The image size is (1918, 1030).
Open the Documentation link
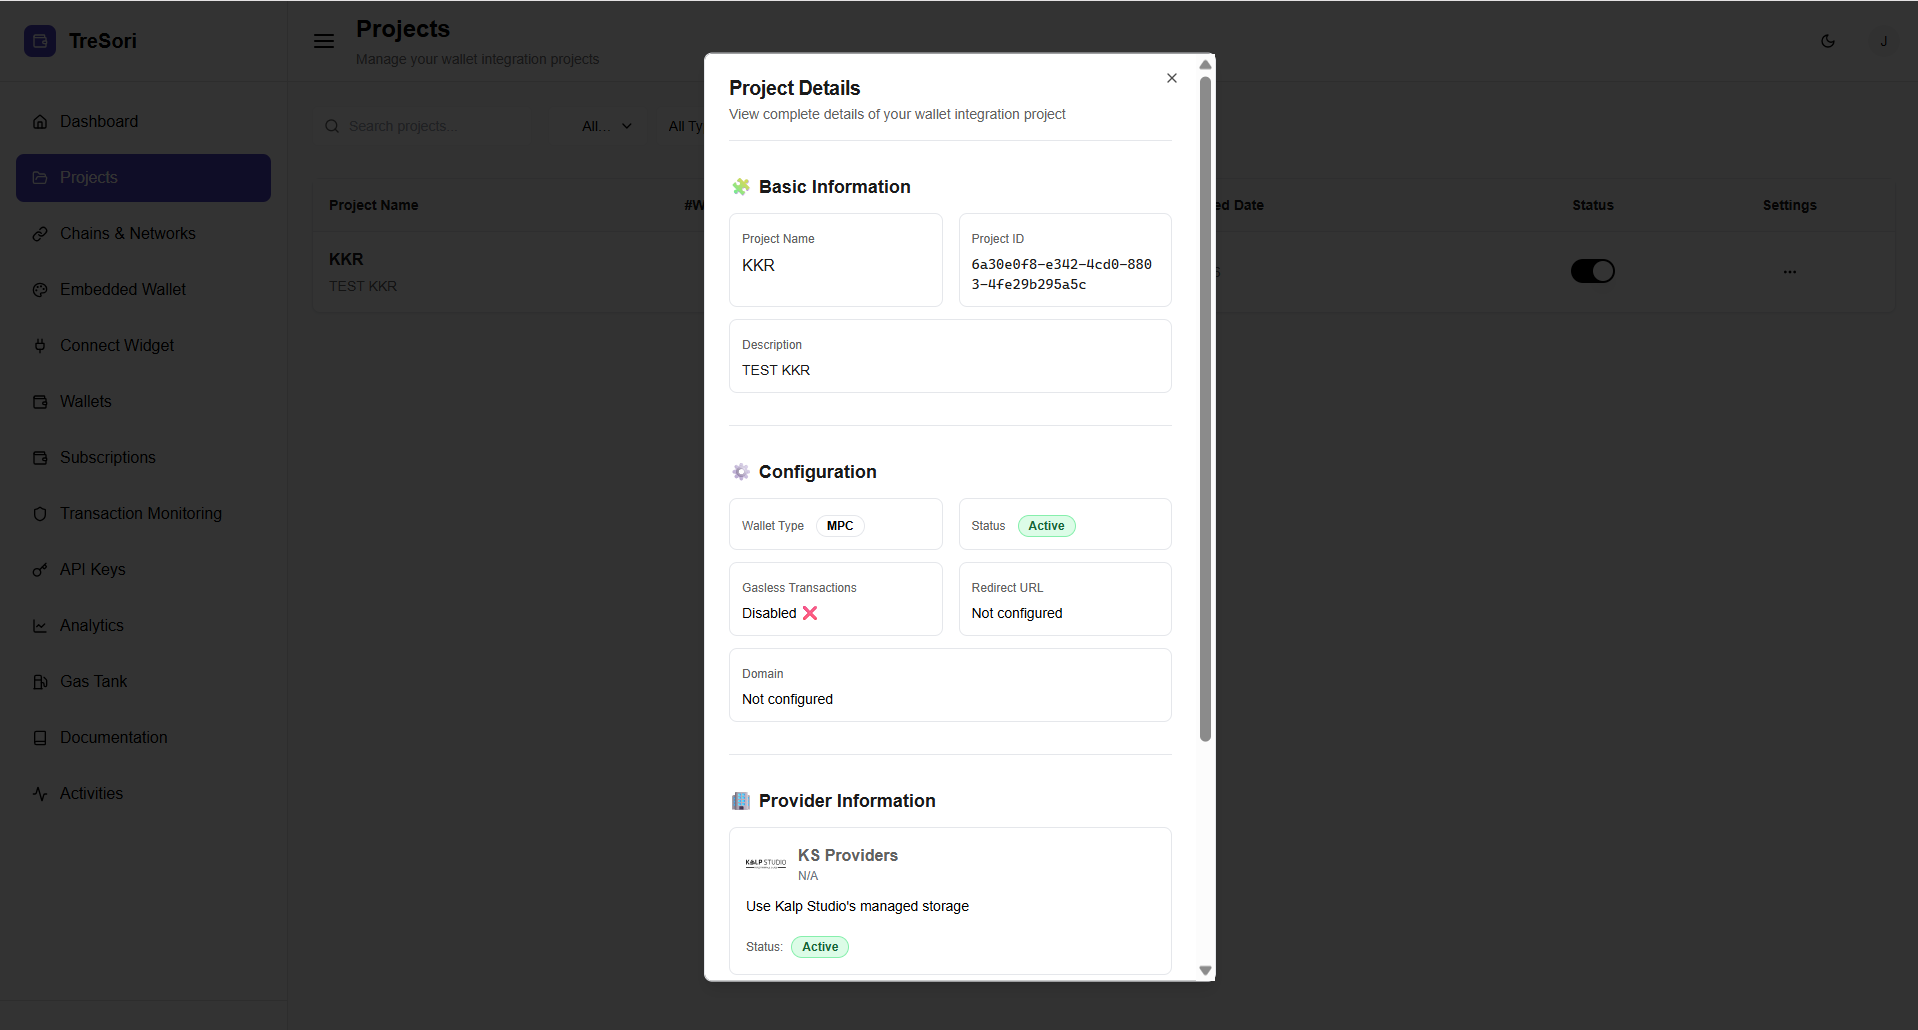(x=113, y=737)
